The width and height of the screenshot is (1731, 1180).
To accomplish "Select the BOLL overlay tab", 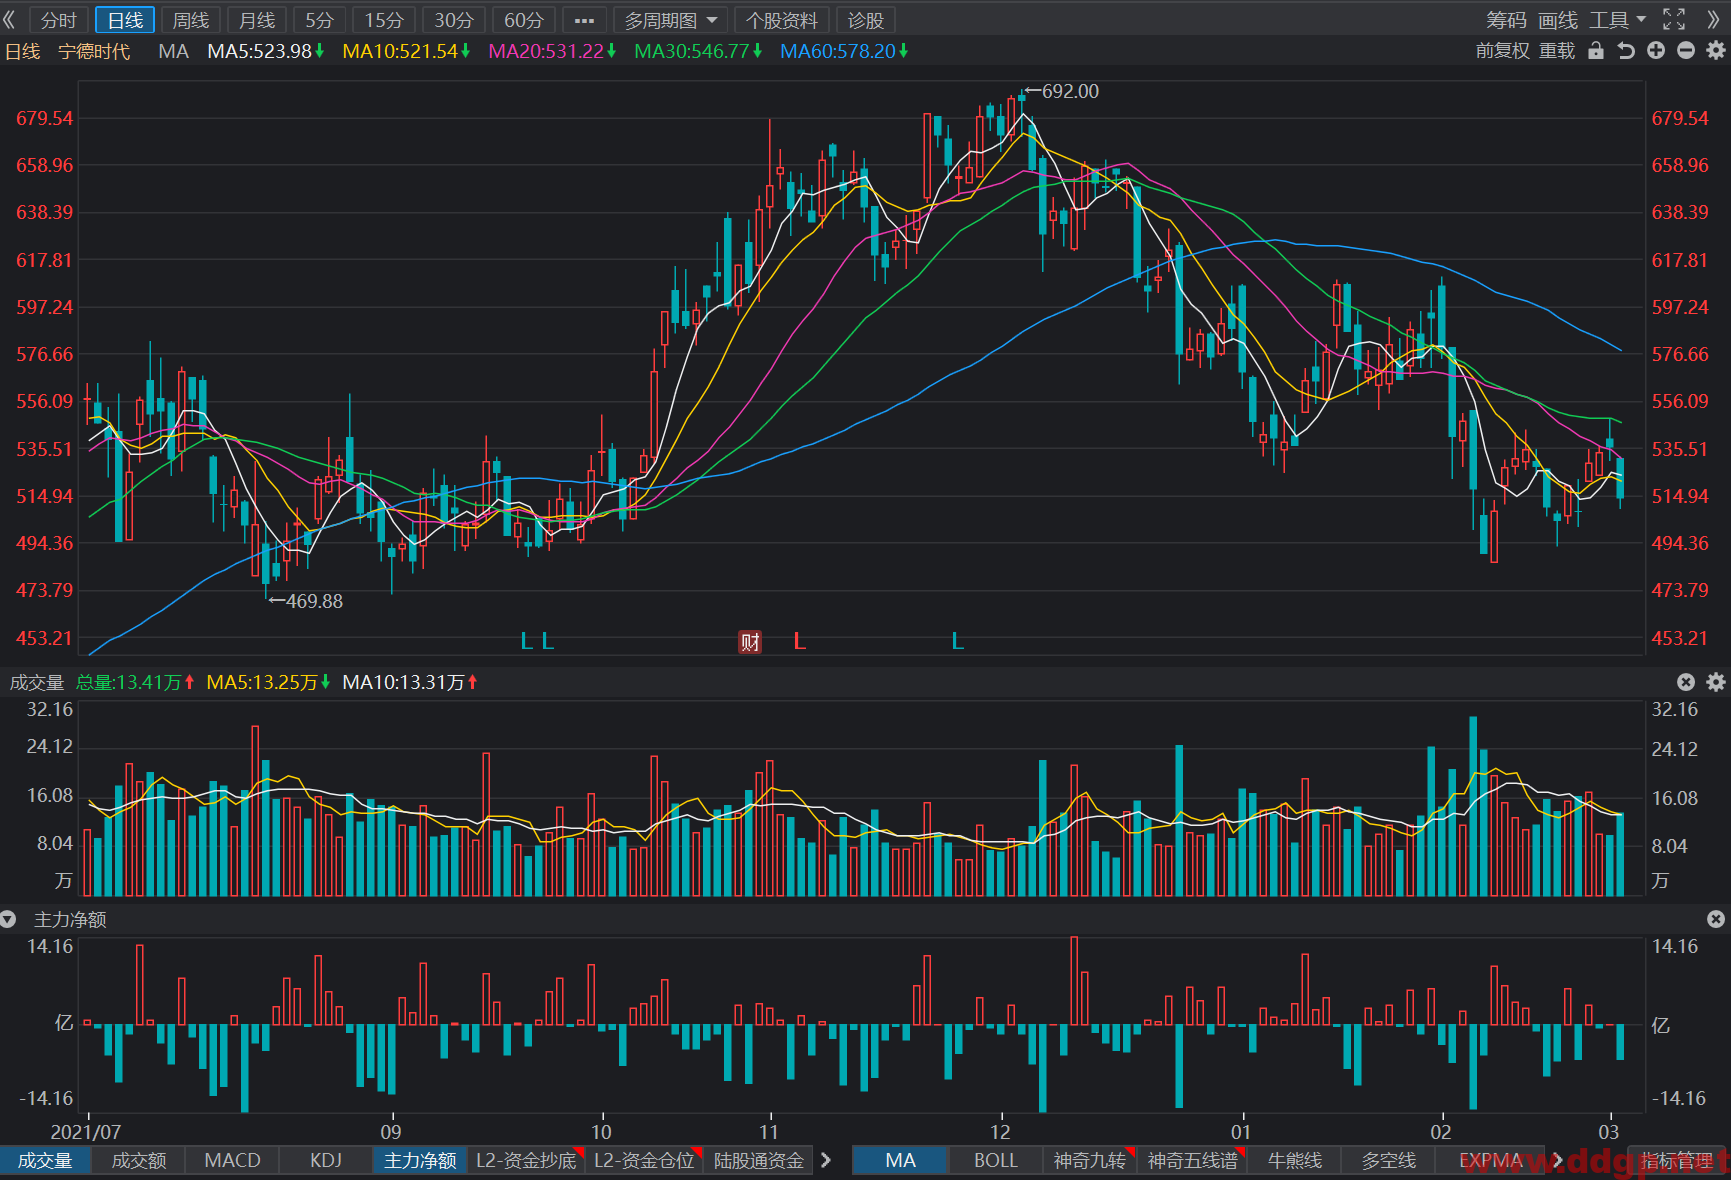I will pos(995,1160).
